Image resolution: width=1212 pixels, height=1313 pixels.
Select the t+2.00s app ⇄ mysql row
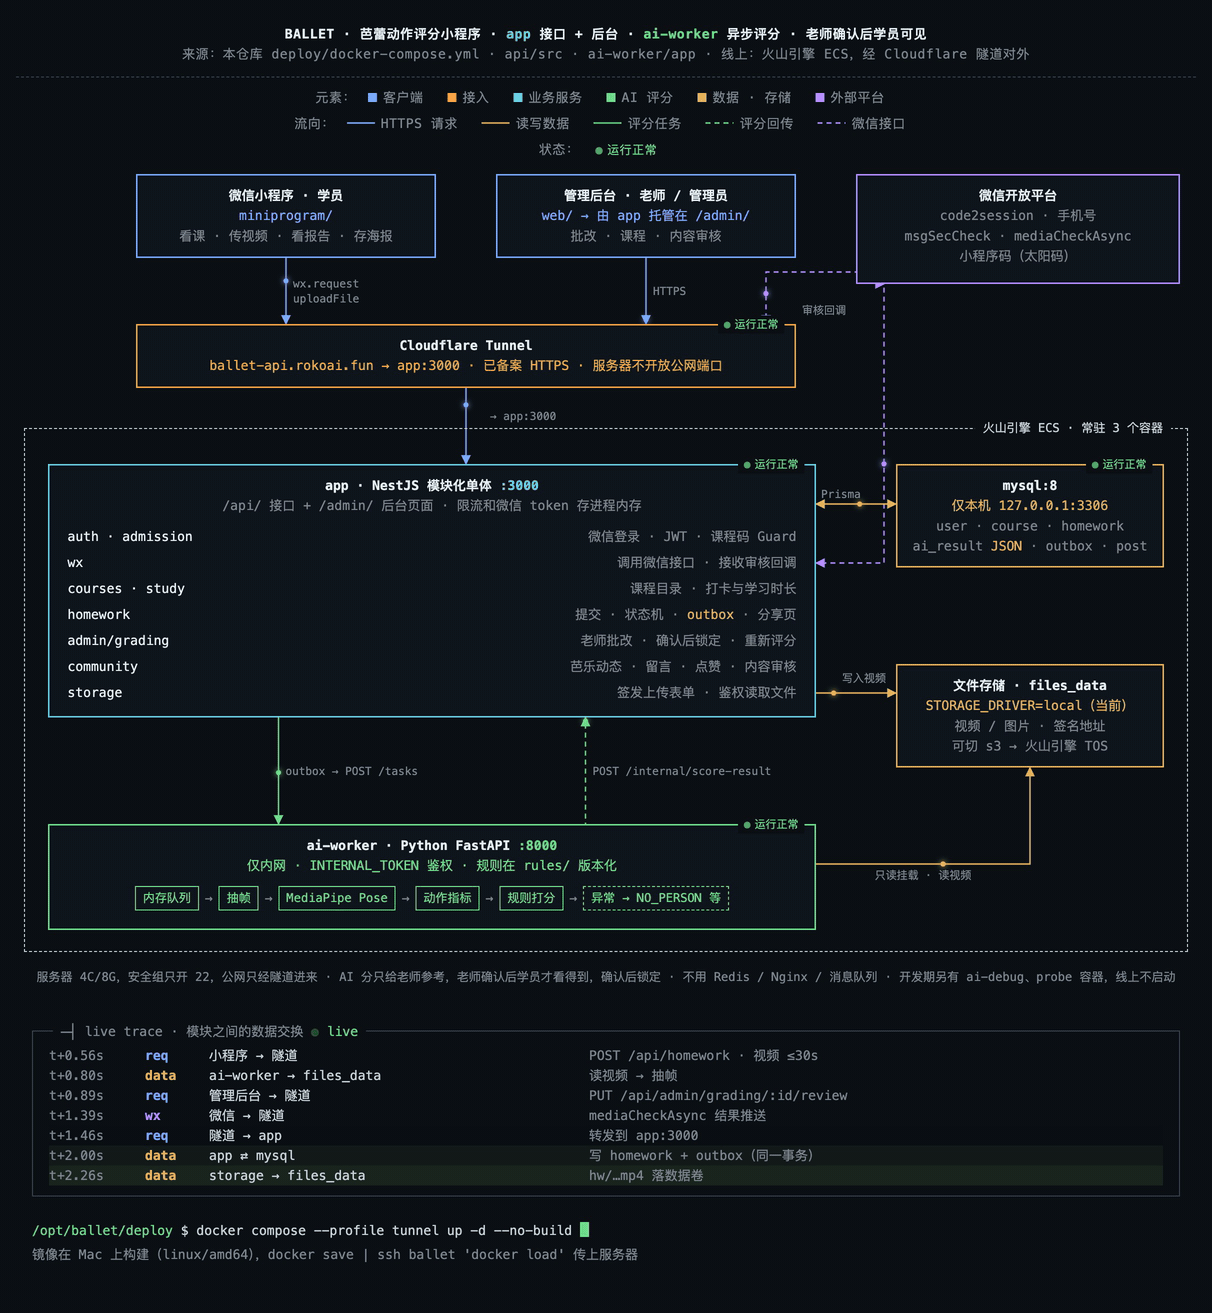[x=606, y=1155]
